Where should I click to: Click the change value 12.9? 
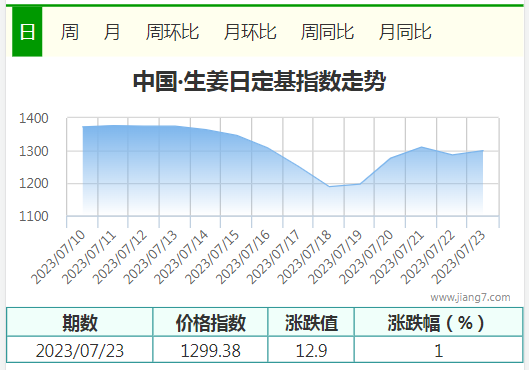[311, 350]
